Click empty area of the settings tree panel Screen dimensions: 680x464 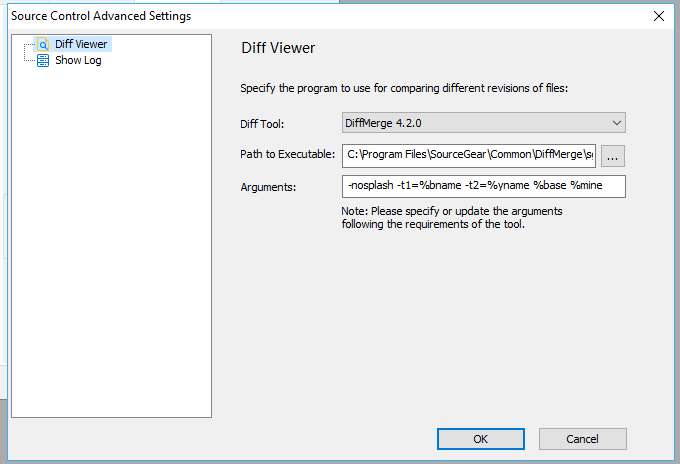111,243
